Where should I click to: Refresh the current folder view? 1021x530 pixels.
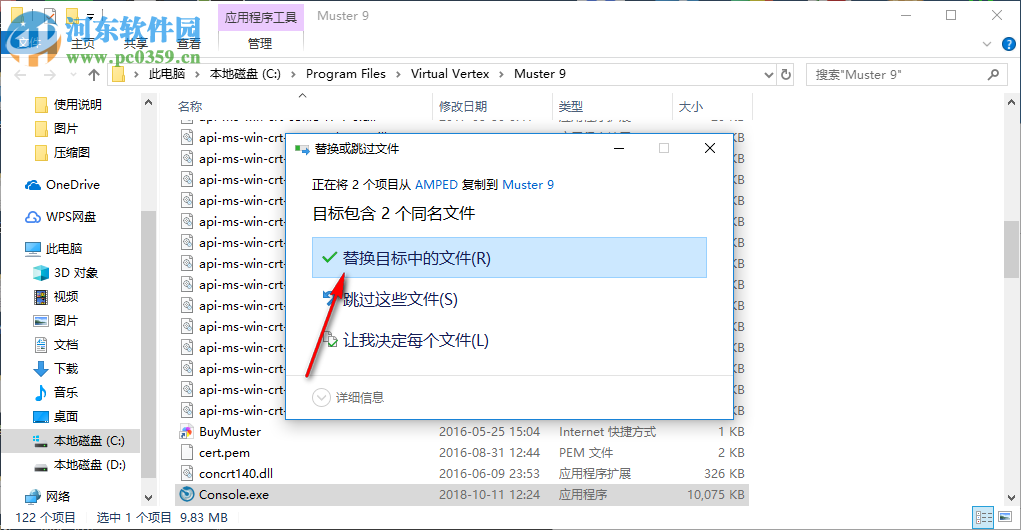tap(786, 74)
